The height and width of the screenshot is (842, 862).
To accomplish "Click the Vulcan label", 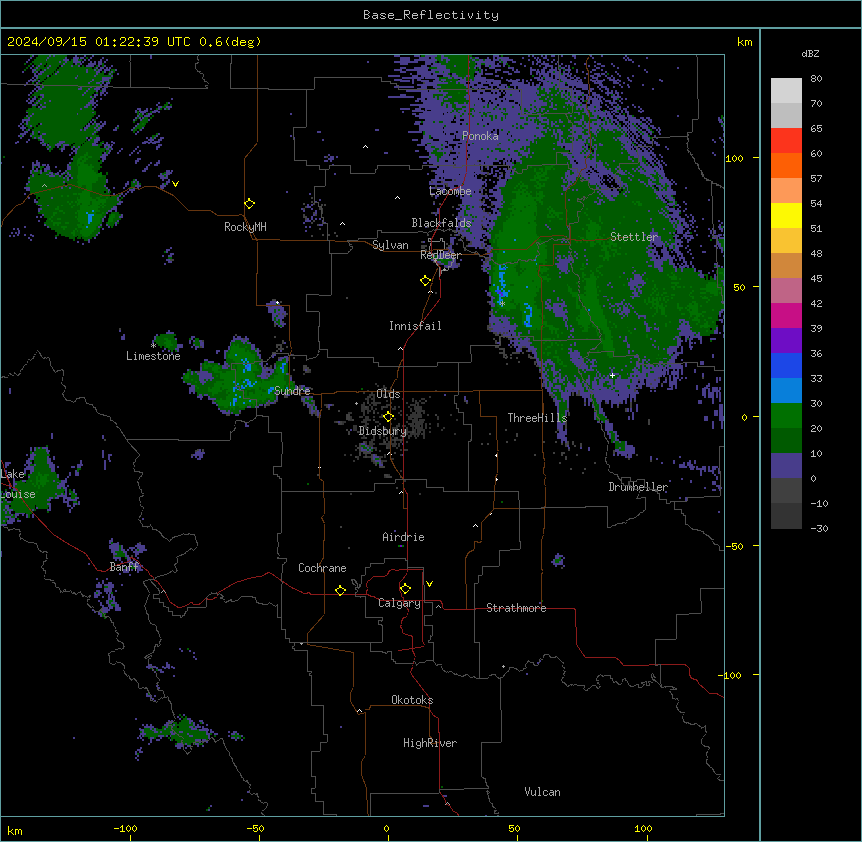I will 543,792.
